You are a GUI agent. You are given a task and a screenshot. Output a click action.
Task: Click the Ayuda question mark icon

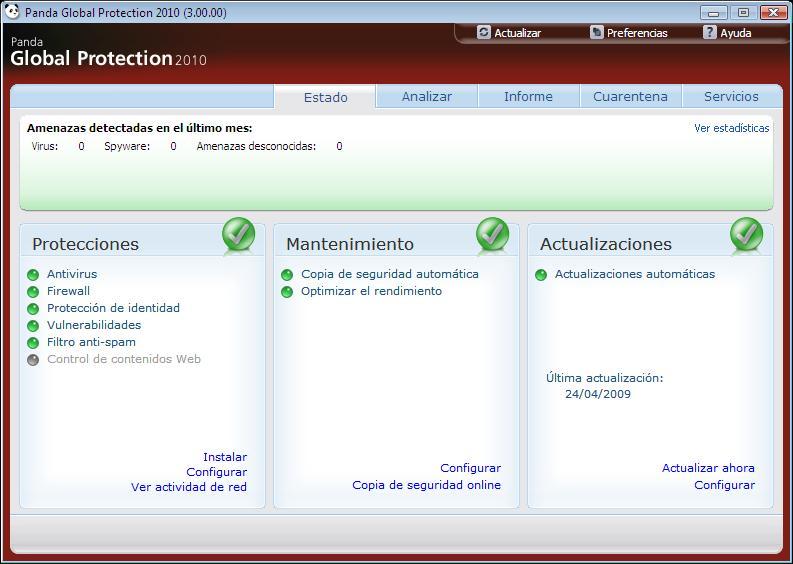tap(710, 33)
